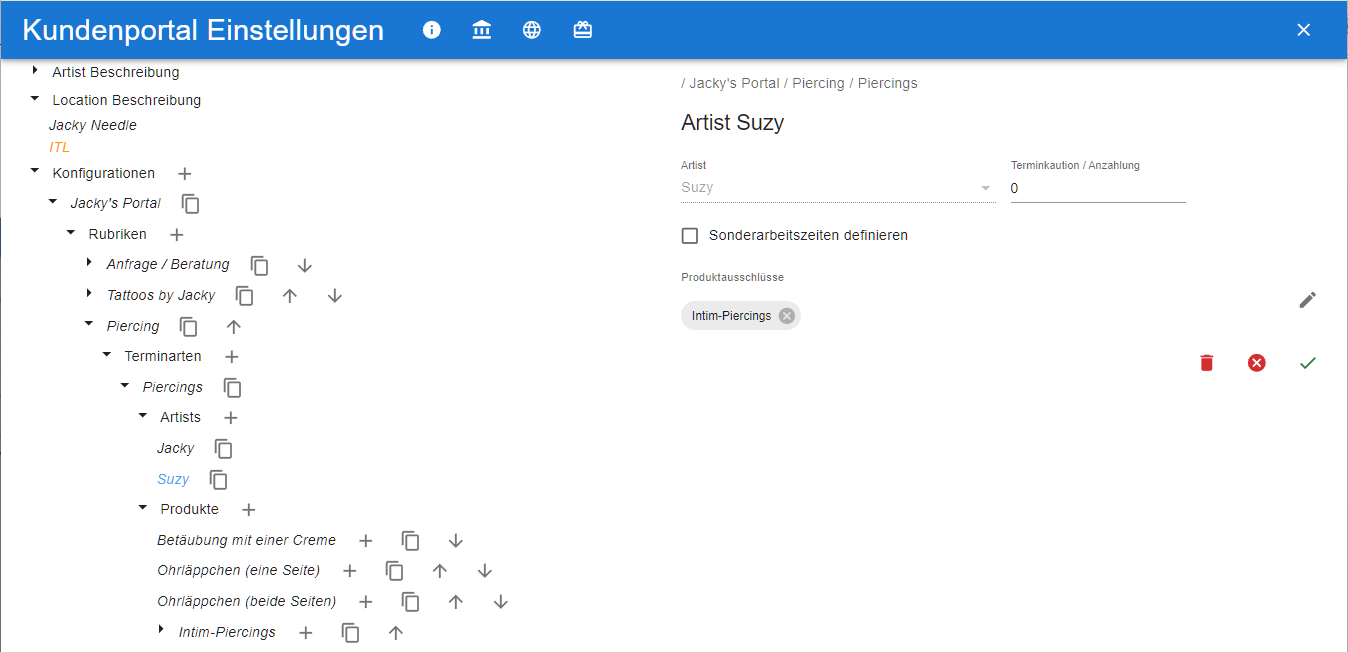Copy the Intim-Piercings product

[x=350, y=633]
